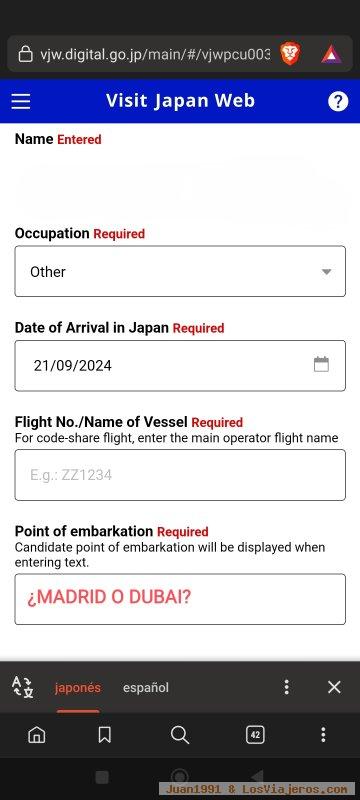The height and width of the screenshot is (800, 360).
Task: Go to browser home page
Action: pyautogui.click(x=37, y=735)
